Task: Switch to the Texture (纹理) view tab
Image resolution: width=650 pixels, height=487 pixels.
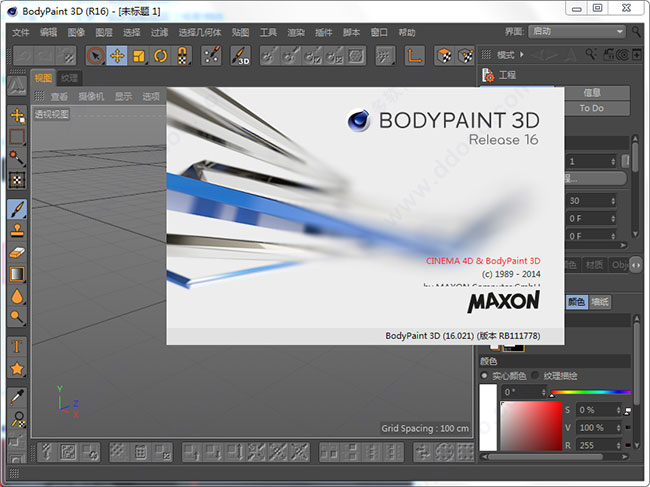Action: [x=69, y=78]
